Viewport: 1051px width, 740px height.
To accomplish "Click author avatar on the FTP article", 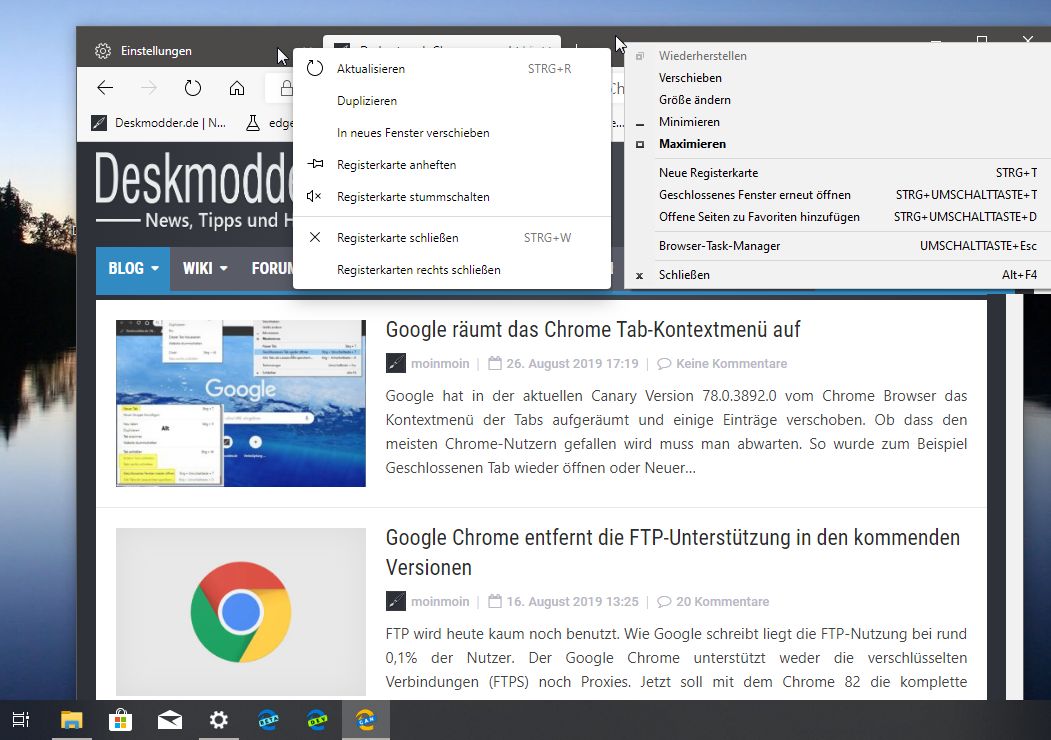I will pos(395,601).
